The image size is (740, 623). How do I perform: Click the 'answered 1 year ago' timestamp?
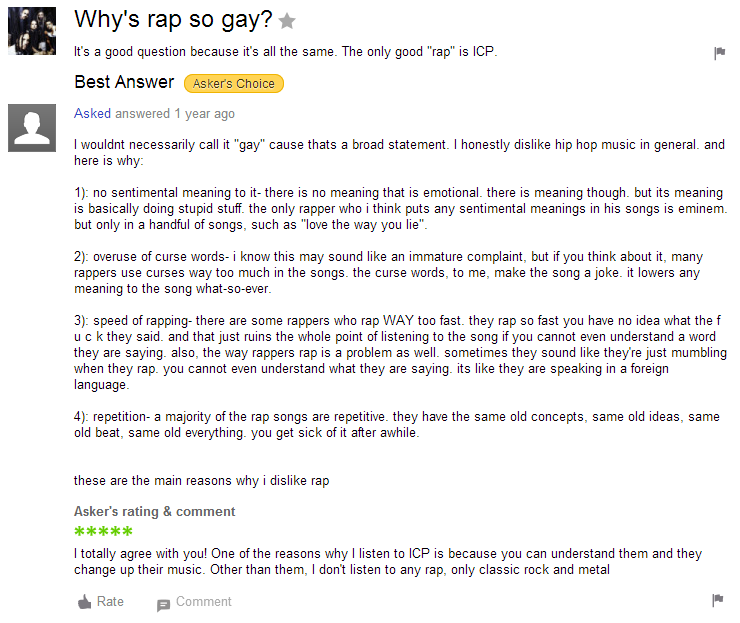click(175, 114)
